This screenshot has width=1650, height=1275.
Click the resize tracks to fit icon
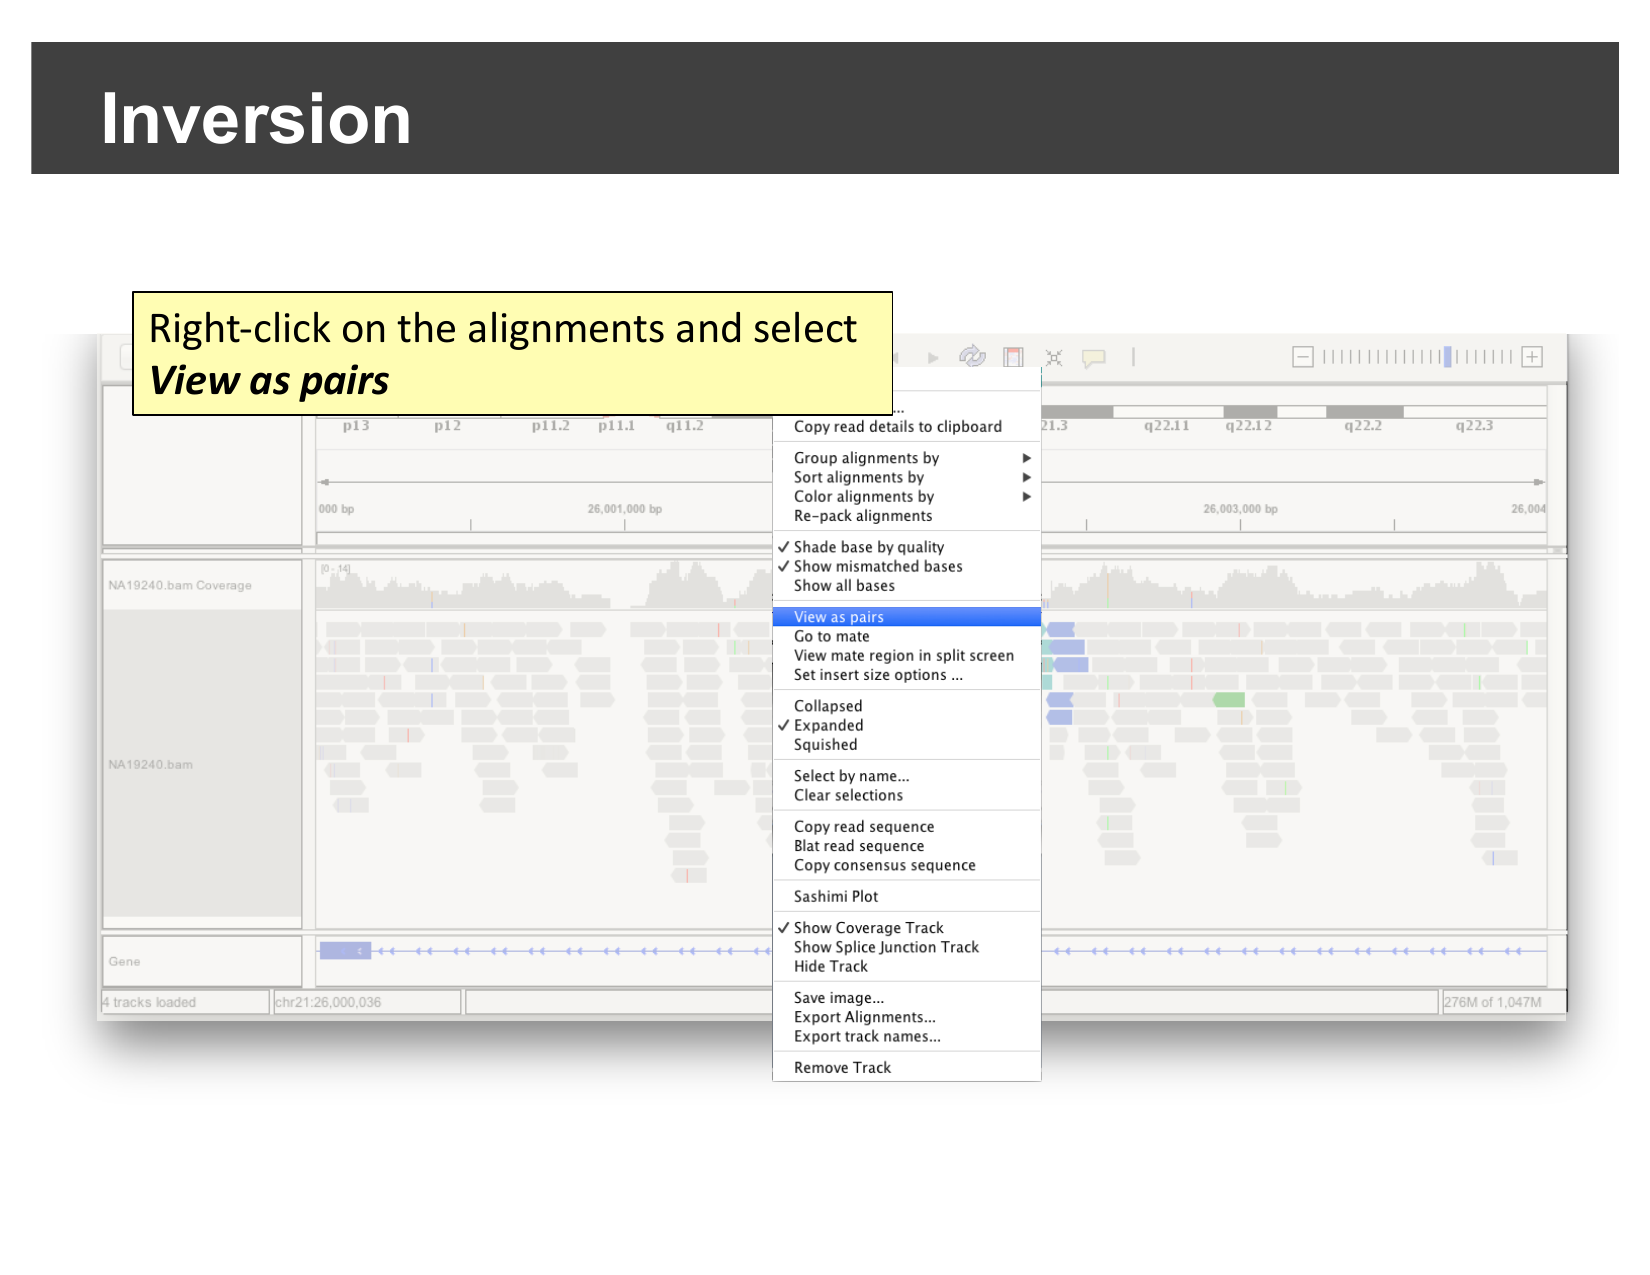coord(1054,357)
